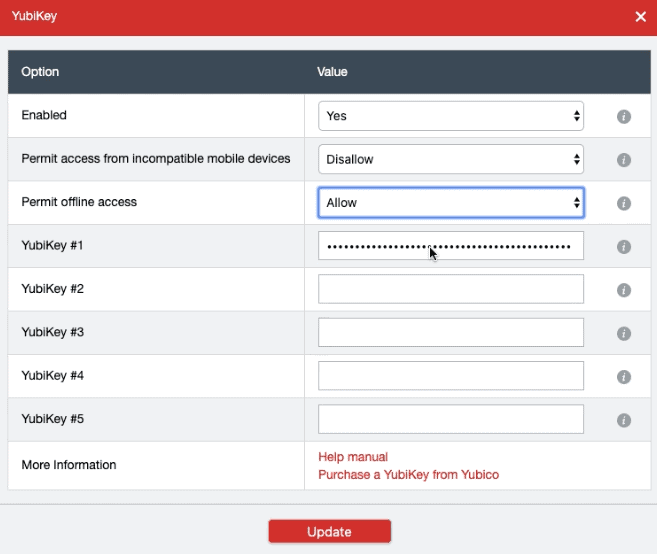
Task: Click the info icon beside YubiKey #3
Action: pos(623,333)
